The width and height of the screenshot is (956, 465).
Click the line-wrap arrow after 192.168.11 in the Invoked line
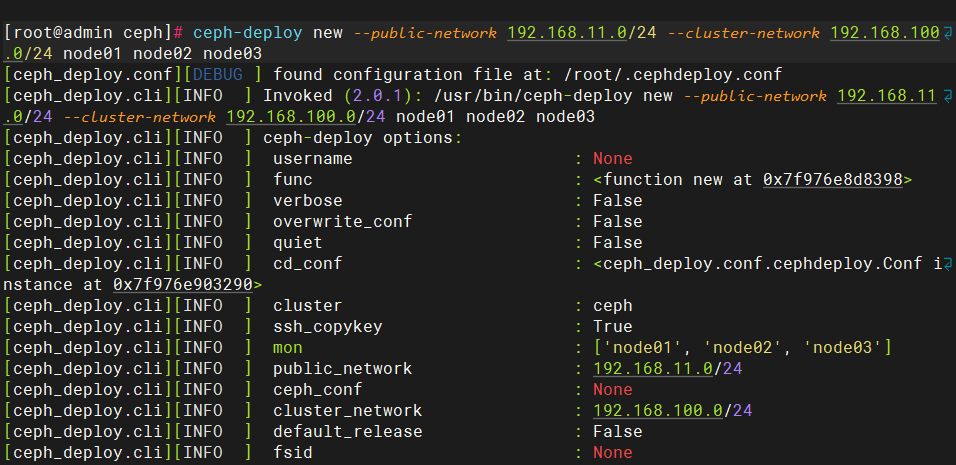[947, 96]
